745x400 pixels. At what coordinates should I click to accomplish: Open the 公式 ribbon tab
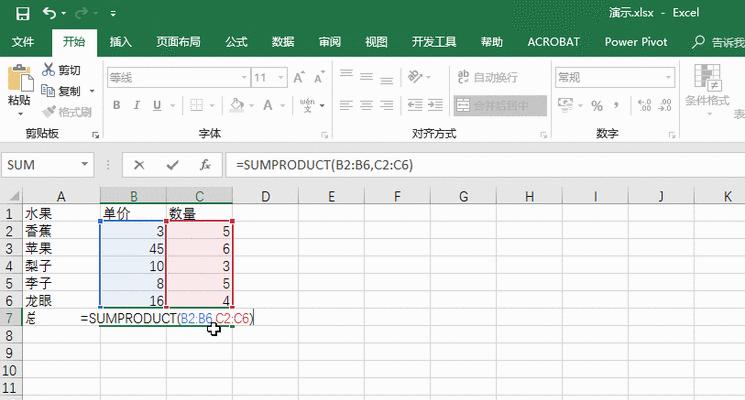[x=236, y=42]
